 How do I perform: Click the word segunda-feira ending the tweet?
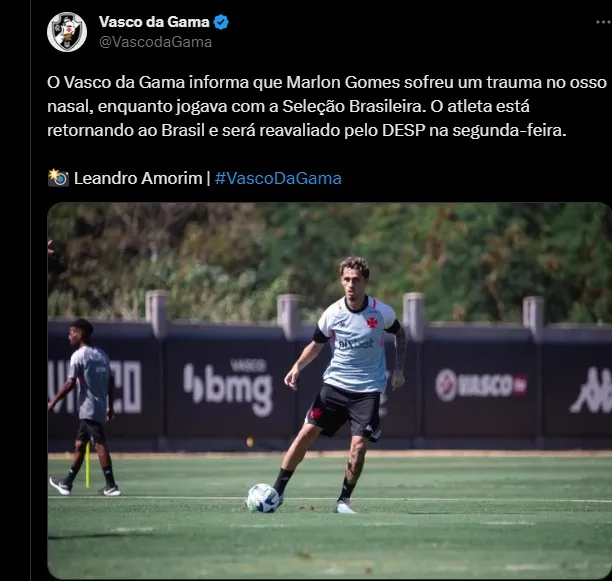(x=509, y=130)
